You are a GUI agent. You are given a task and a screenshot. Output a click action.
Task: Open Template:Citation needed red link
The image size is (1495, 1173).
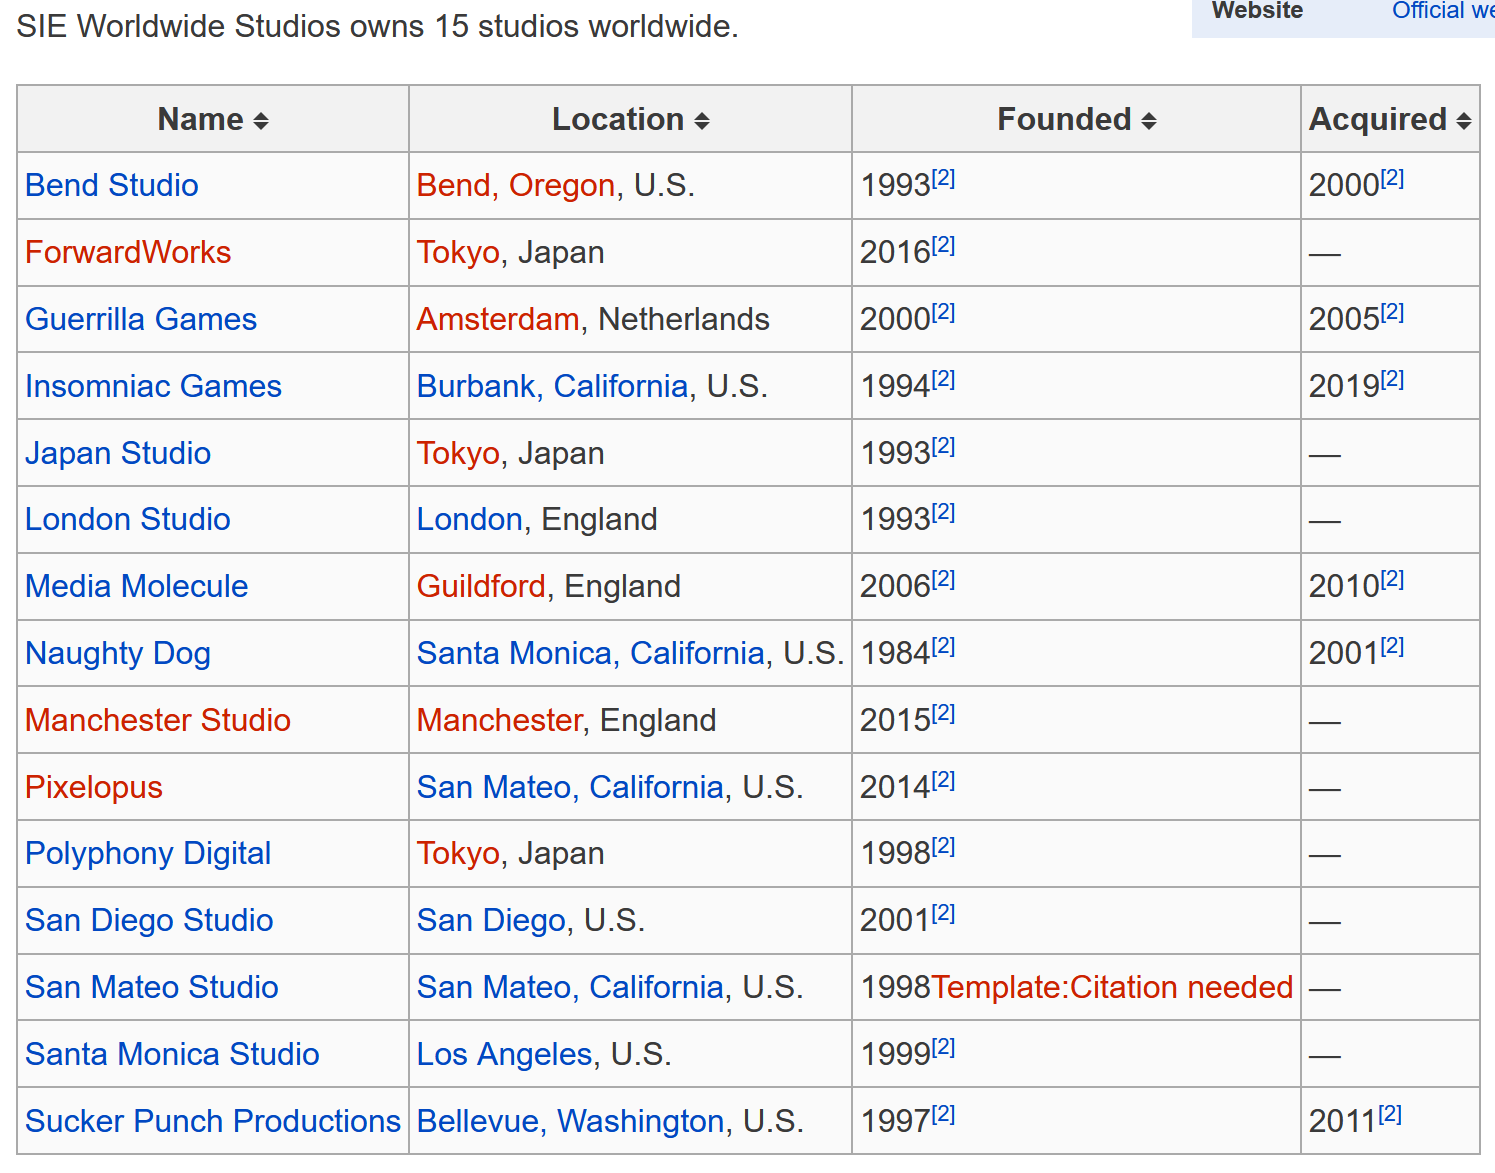[x=1112, y=987]
